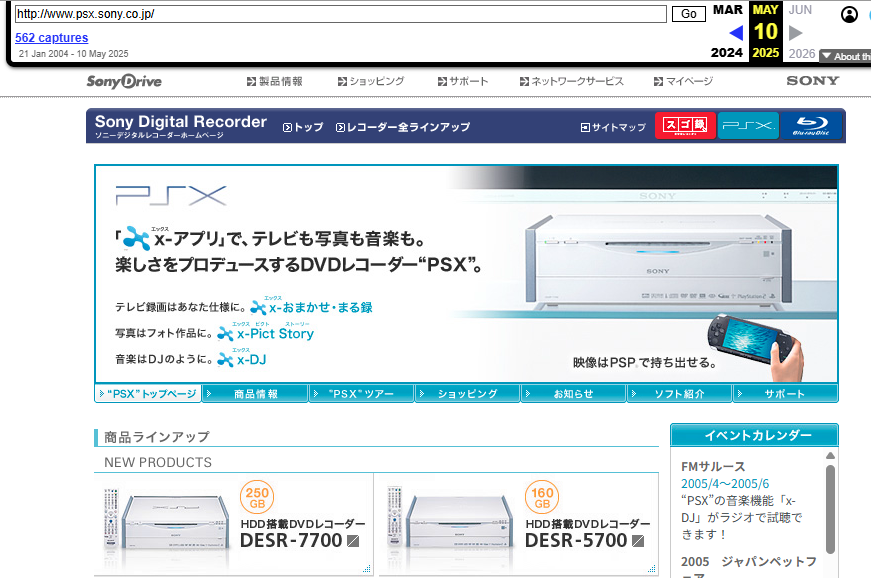Click the large PSX recorder banner image
Image resolution: width=871 pixels, height=578 pixels.
pos(658,263)
